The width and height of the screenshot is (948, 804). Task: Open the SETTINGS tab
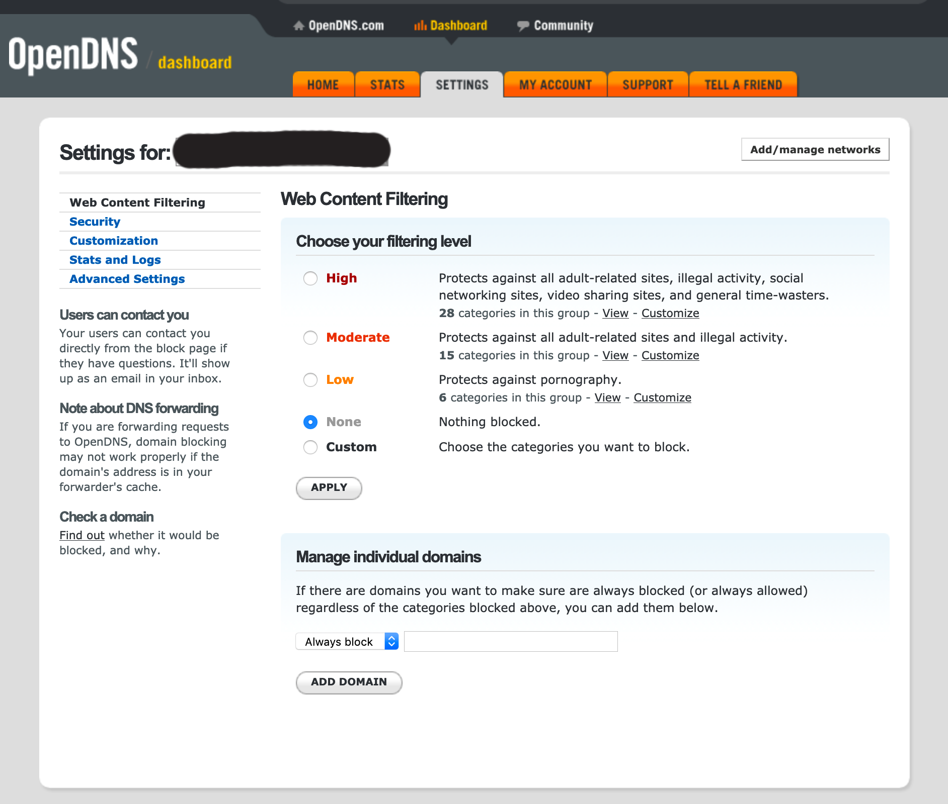pyautogui.click(x=462, y=85)
